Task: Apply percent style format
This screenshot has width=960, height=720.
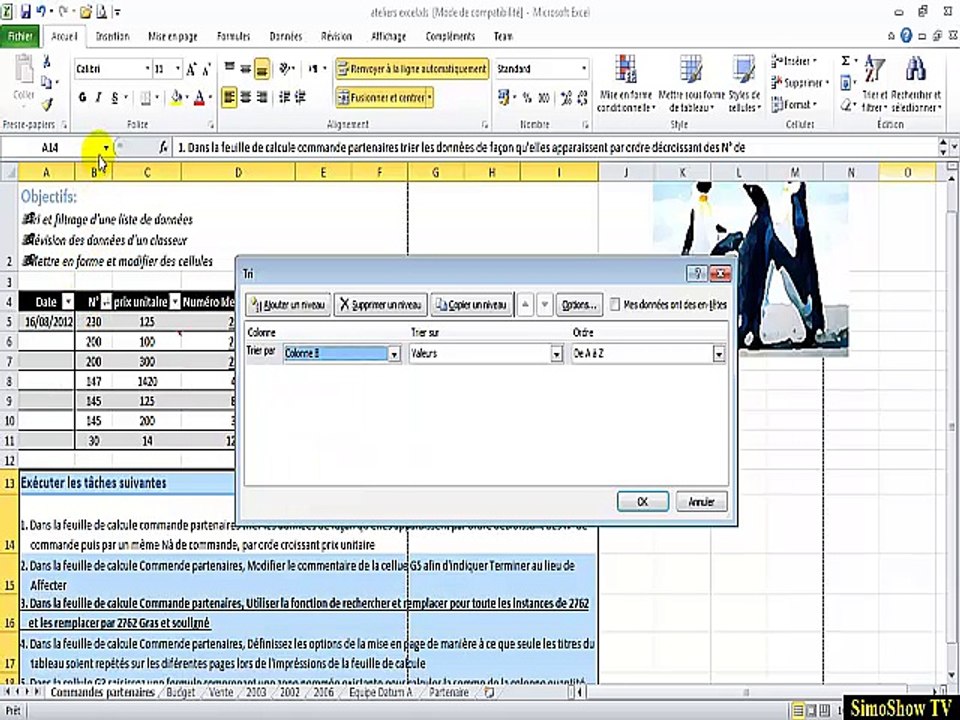Action: tap(527, 97)
